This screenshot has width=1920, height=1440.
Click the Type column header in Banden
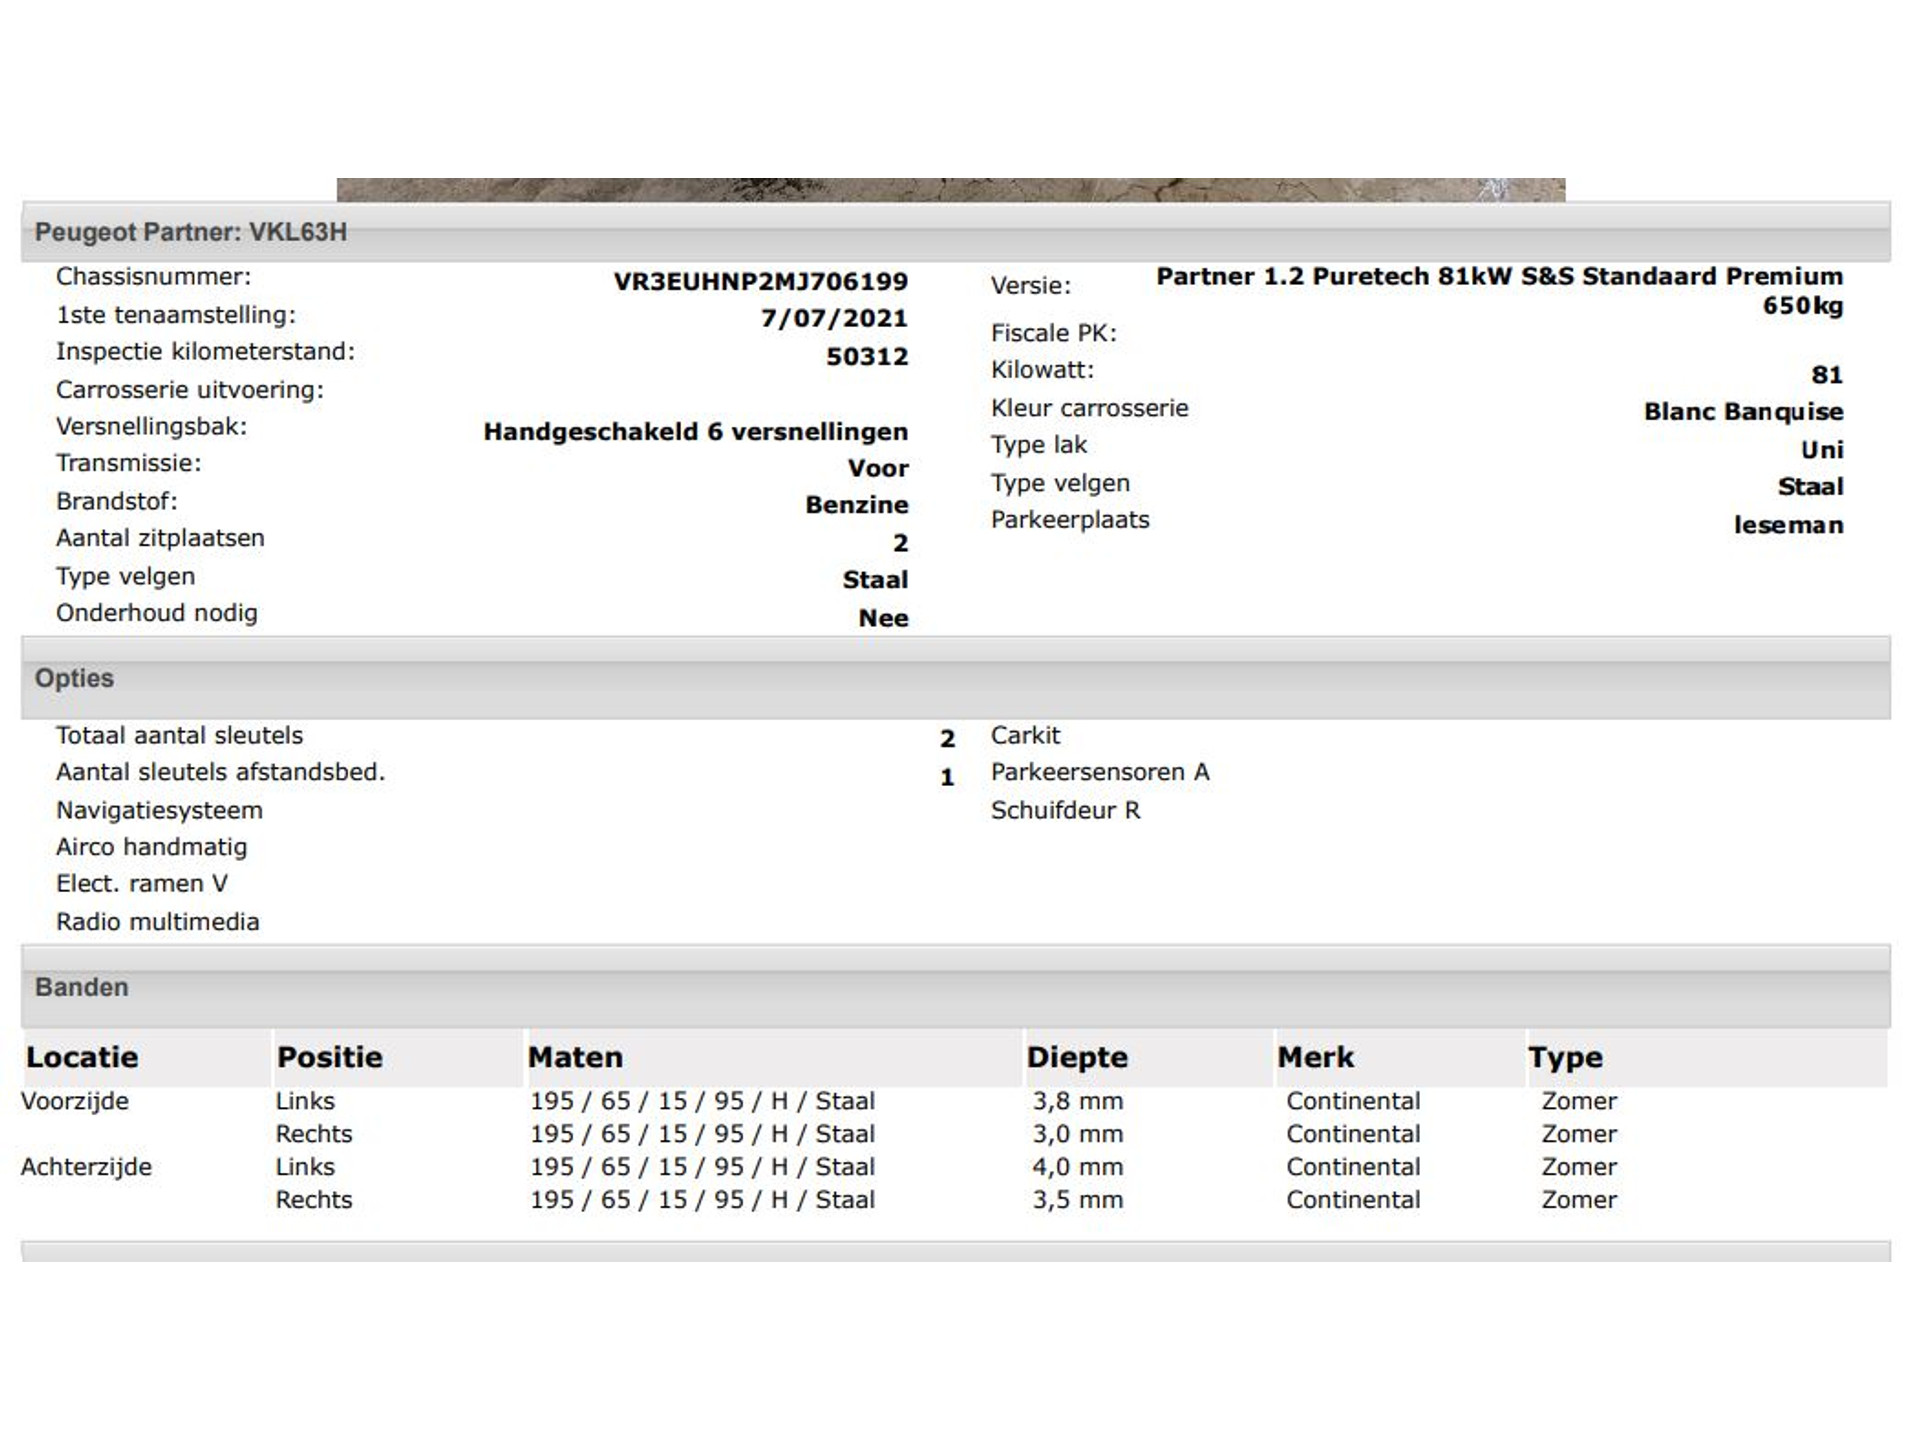pos(1565,1057)
